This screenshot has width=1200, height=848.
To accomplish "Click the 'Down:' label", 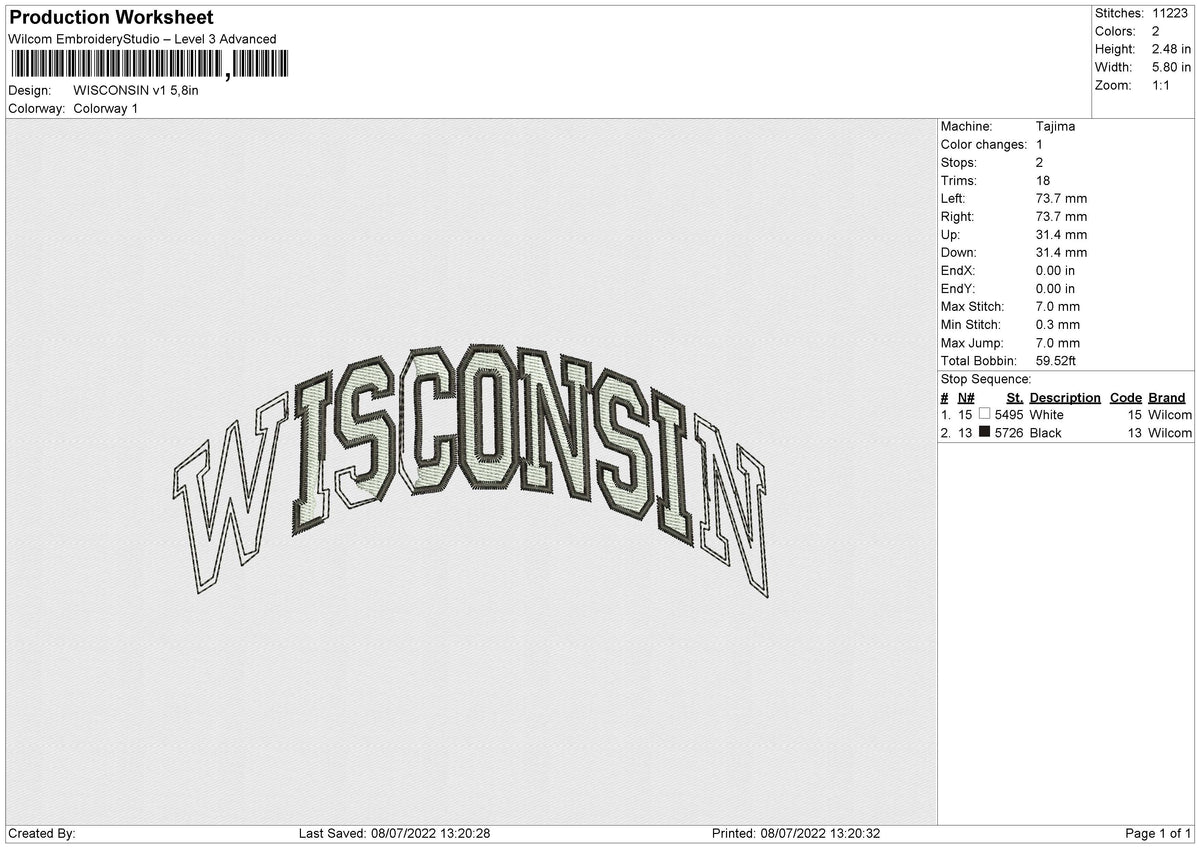I will coord(959,253).
